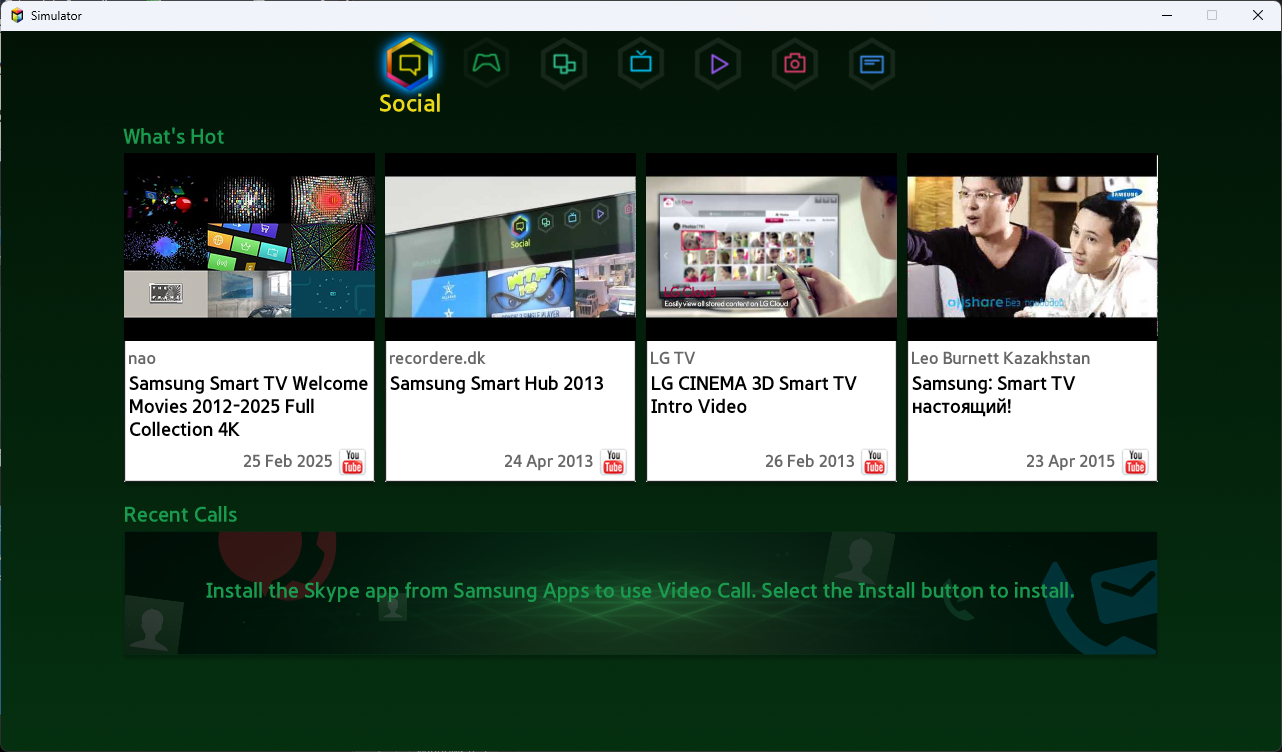Click YouTube icon on LG CINEMA 3D card
Image resolution: width=1282 pixels, height=752 pixels.
click(874, 462)
